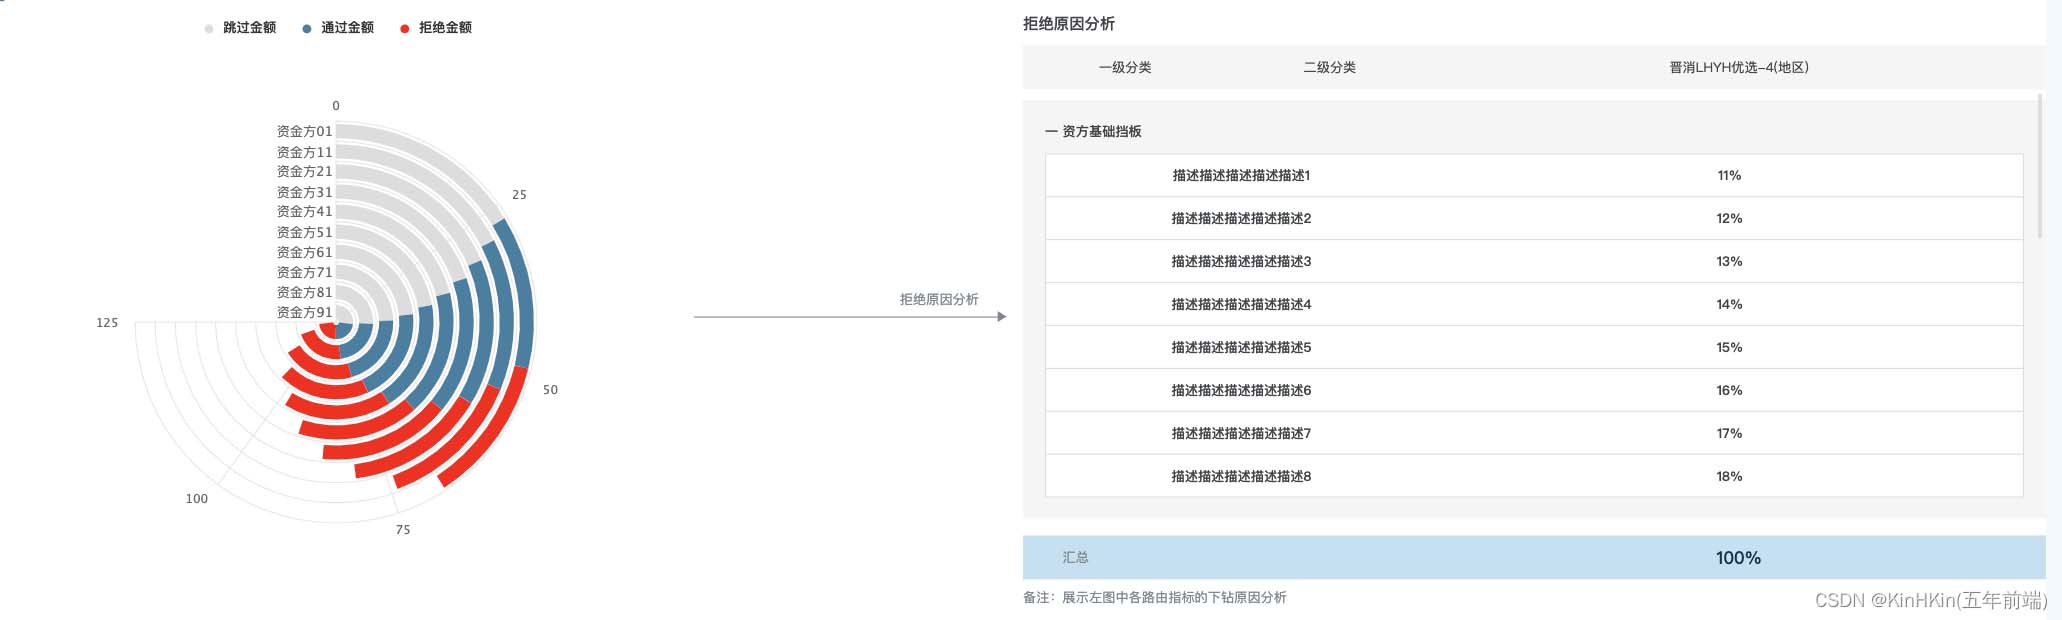This screenshot has width=2062, height=620.
Task: Select the 资金方91 ring label
Action: [304, 313]
